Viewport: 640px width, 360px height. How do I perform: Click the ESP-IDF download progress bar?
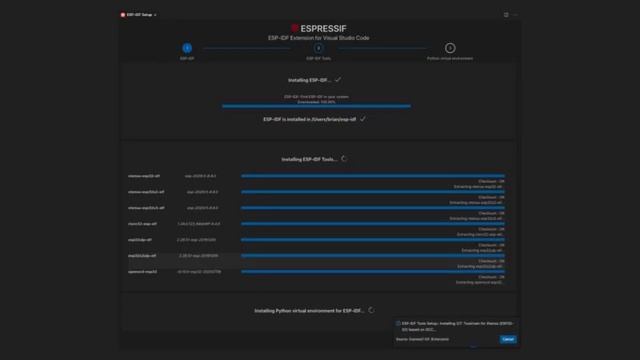point(316,106)
